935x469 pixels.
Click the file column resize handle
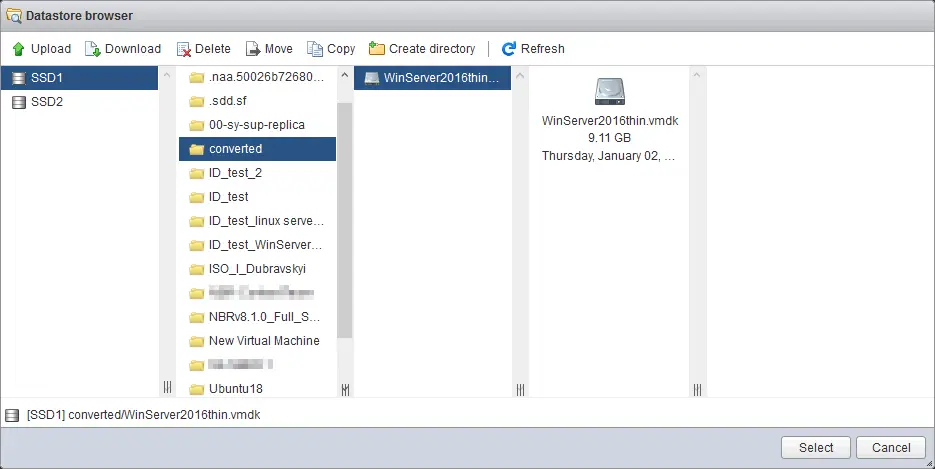(x=521, y=390)
